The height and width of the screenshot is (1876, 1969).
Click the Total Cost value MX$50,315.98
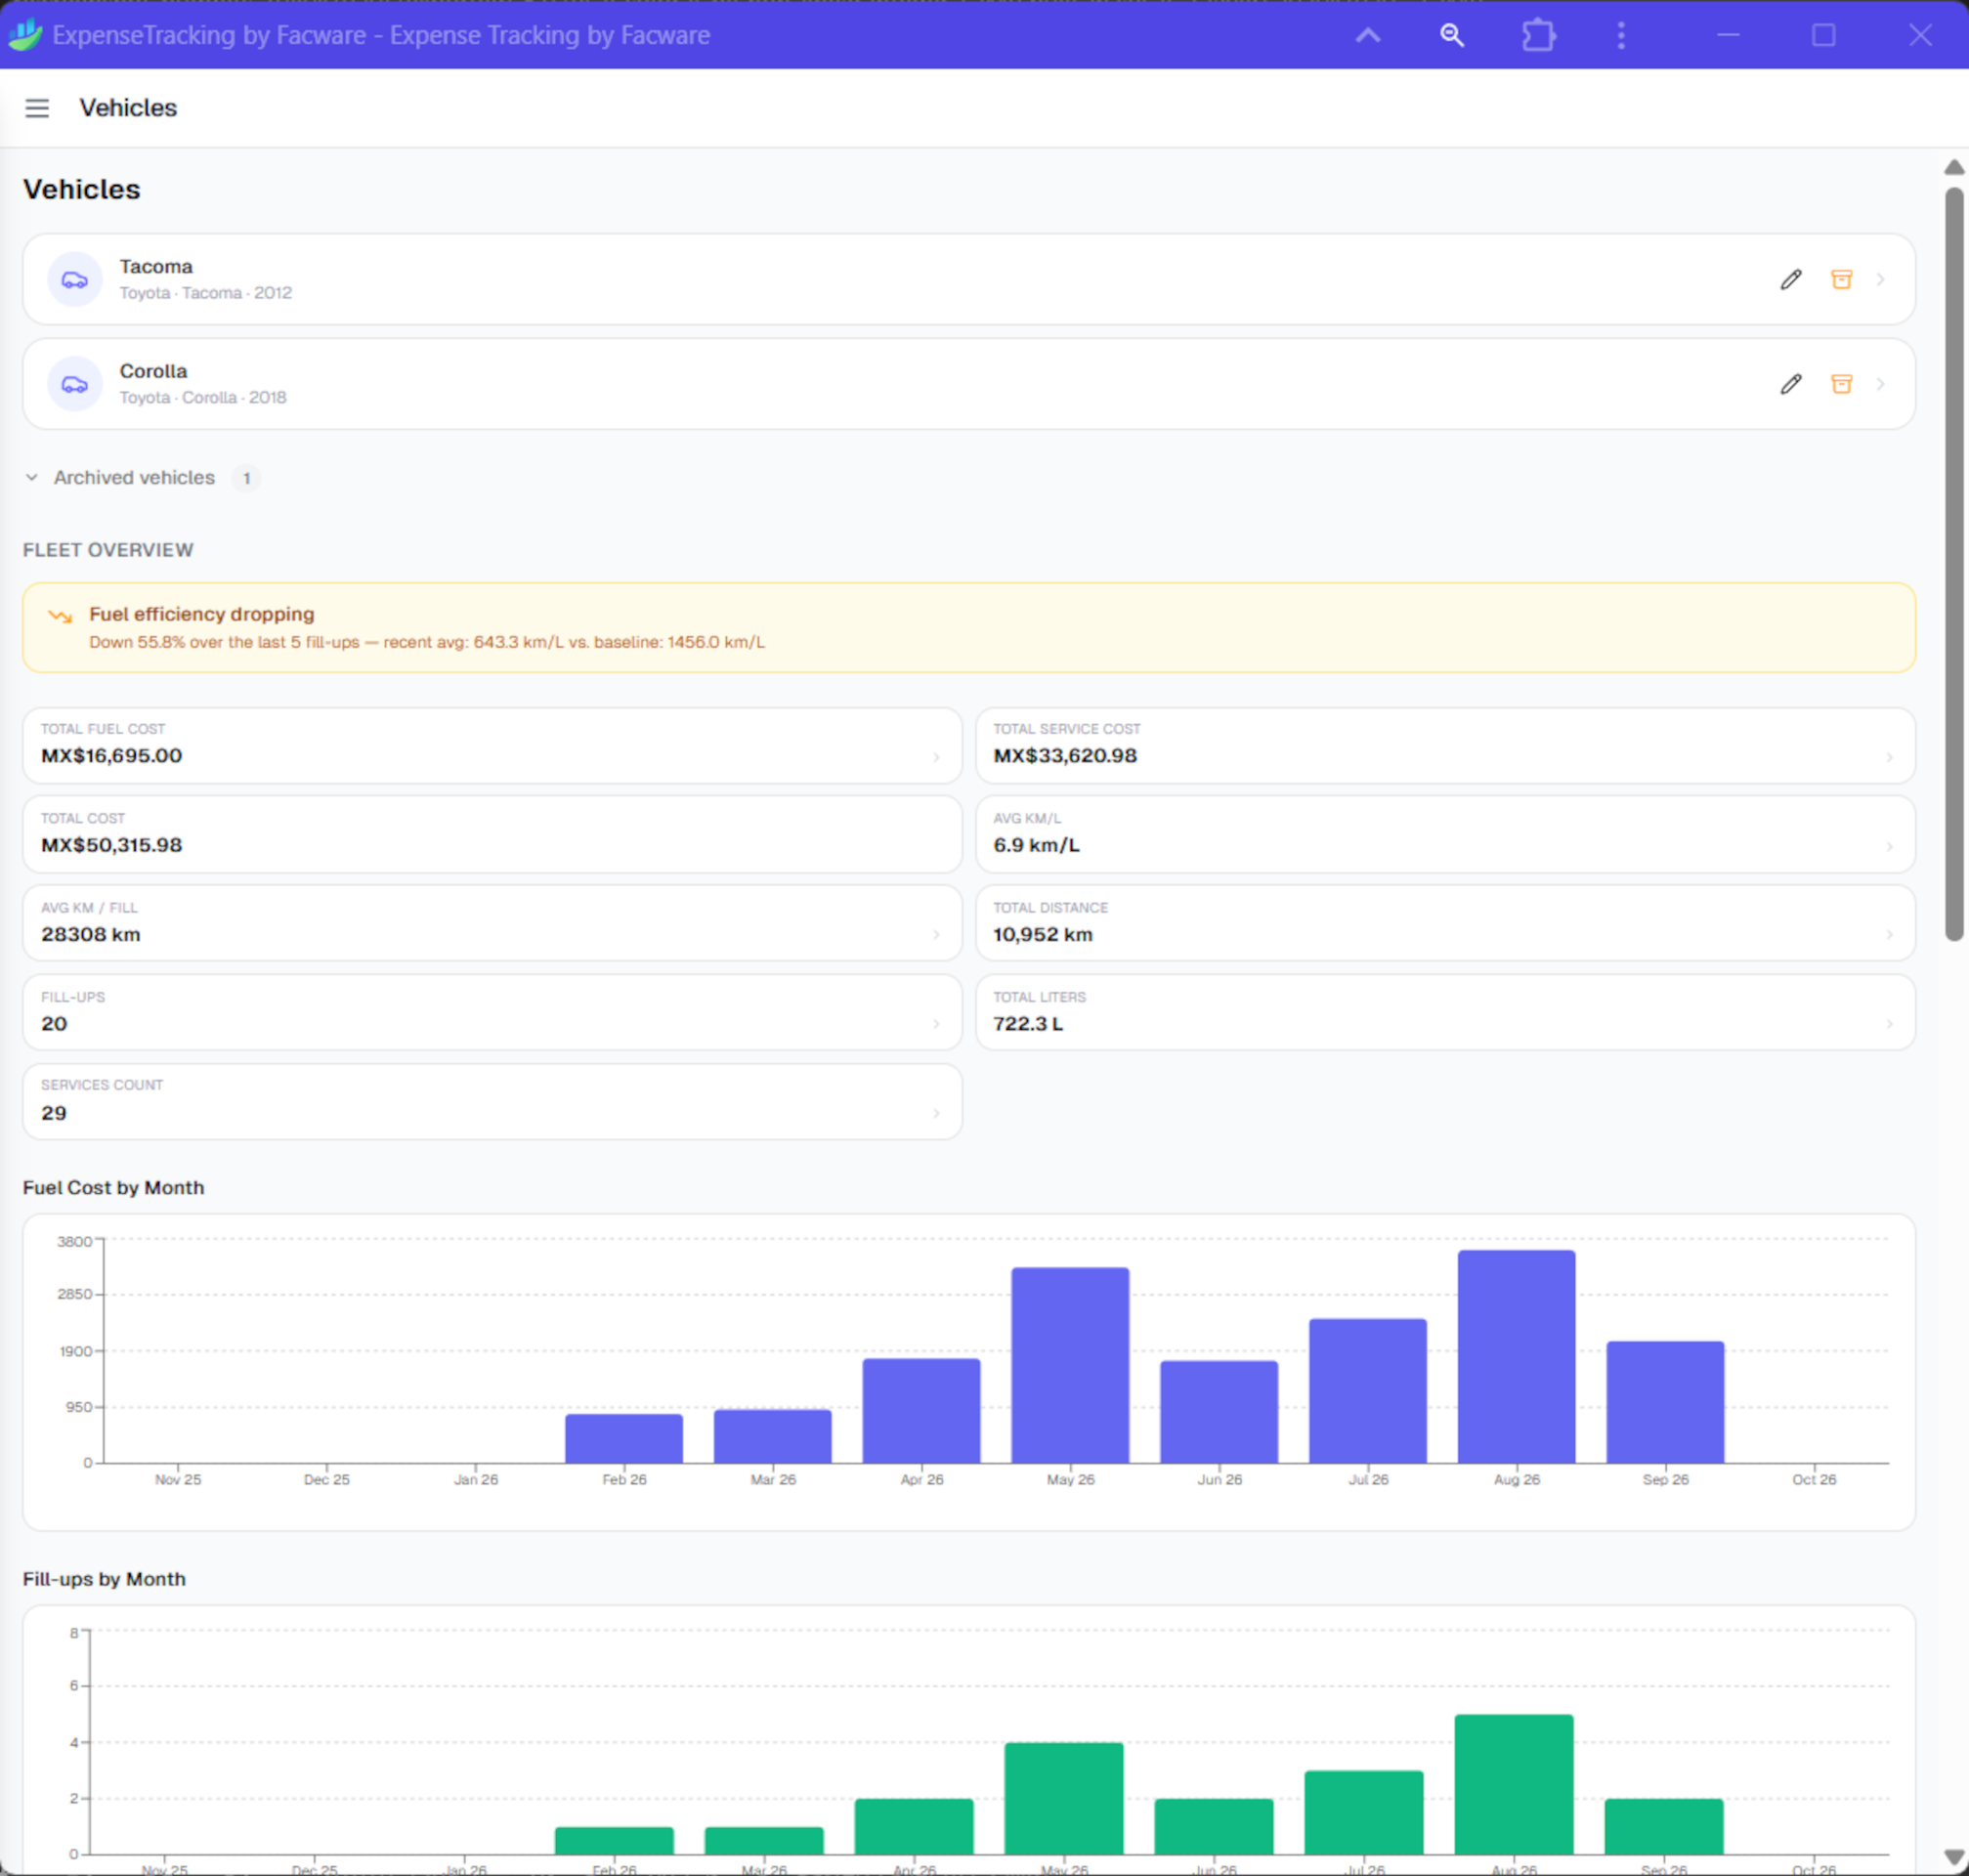pyautogui.click(x=112, y=845)
